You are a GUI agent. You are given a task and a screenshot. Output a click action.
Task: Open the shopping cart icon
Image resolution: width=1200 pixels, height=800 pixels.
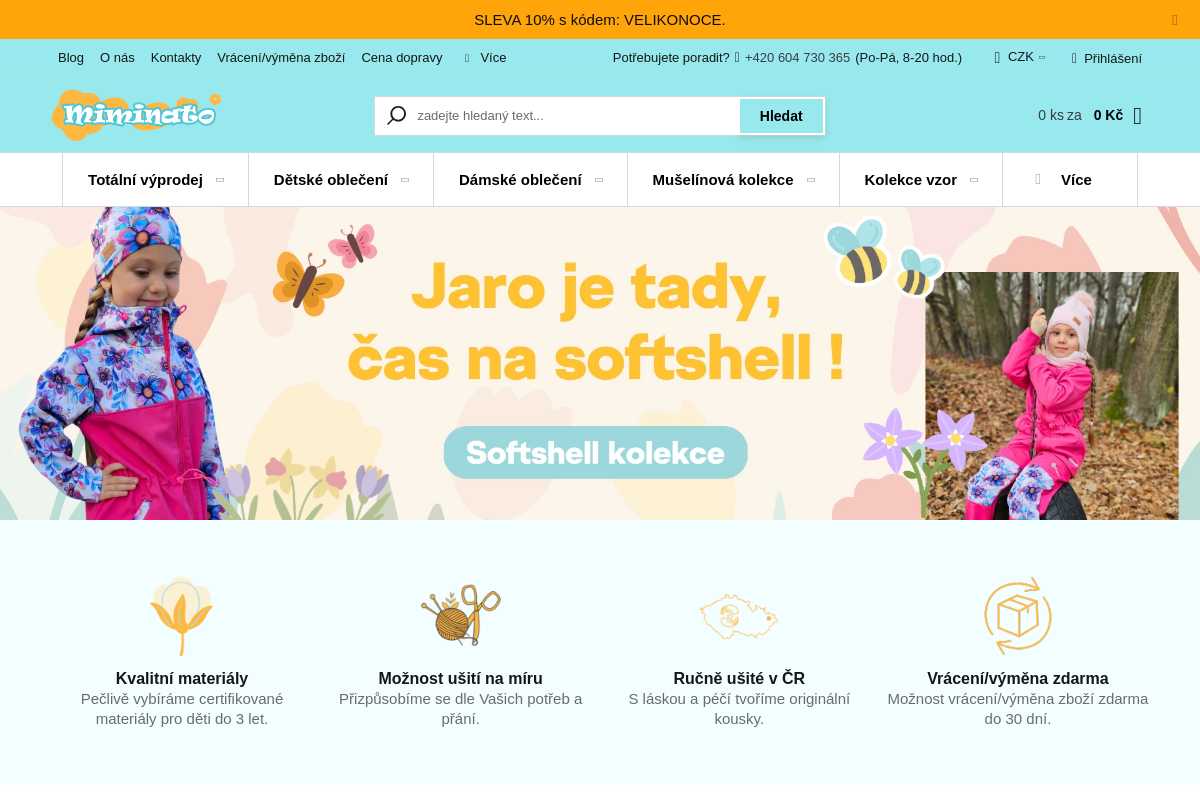[1137, 116]
